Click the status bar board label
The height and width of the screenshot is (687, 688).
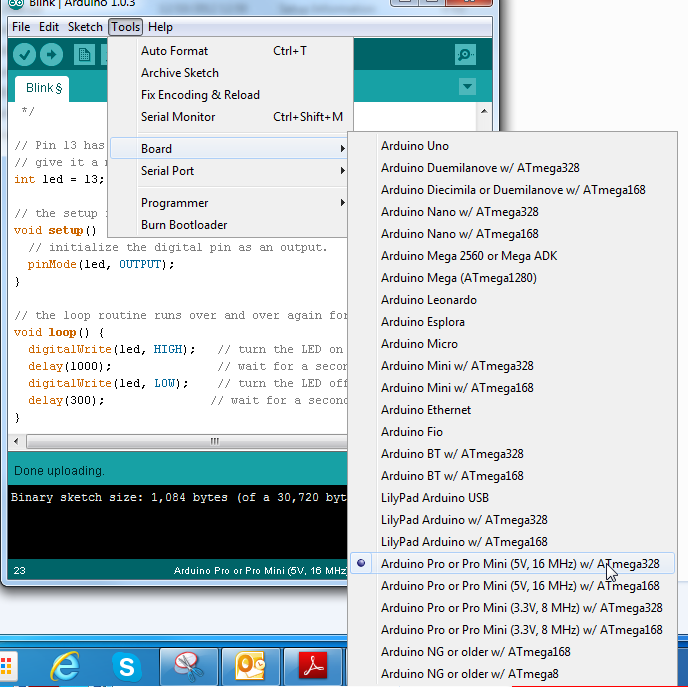[260, 571]
